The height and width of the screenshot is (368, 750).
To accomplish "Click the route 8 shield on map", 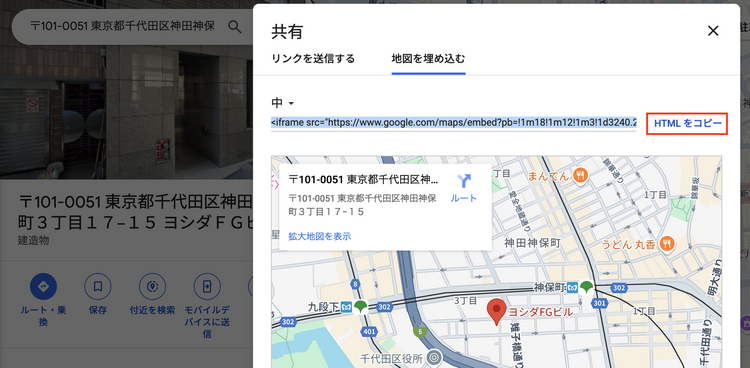I will pyautogui.click(x=355, y=284).
